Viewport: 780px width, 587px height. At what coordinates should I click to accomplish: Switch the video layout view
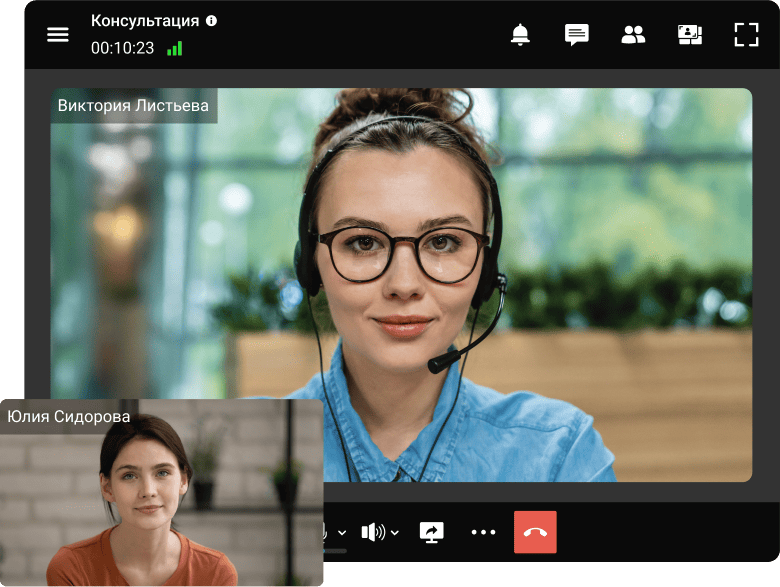coord(690,35)
